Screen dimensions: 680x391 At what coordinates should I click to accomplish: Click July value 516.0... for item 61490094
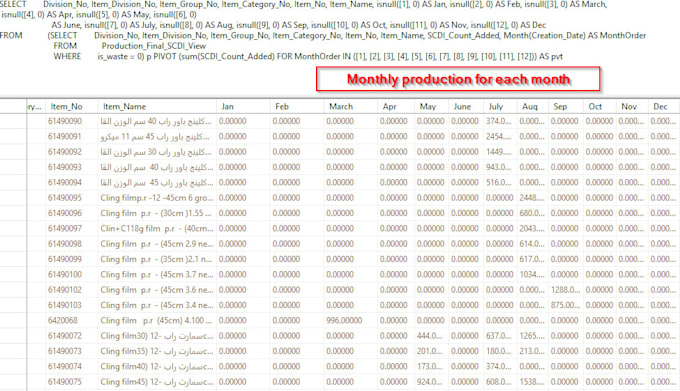pyautogui.click(x=498, y=182)
